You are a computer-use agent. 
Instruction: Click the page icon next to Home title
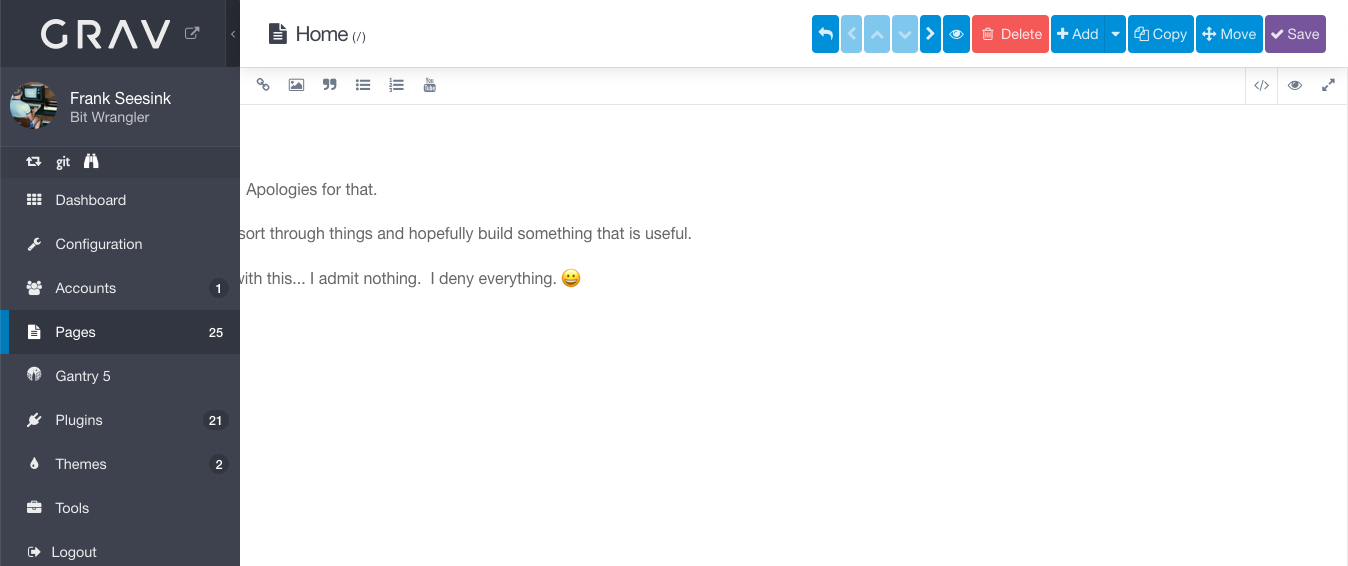pos(277,34)
